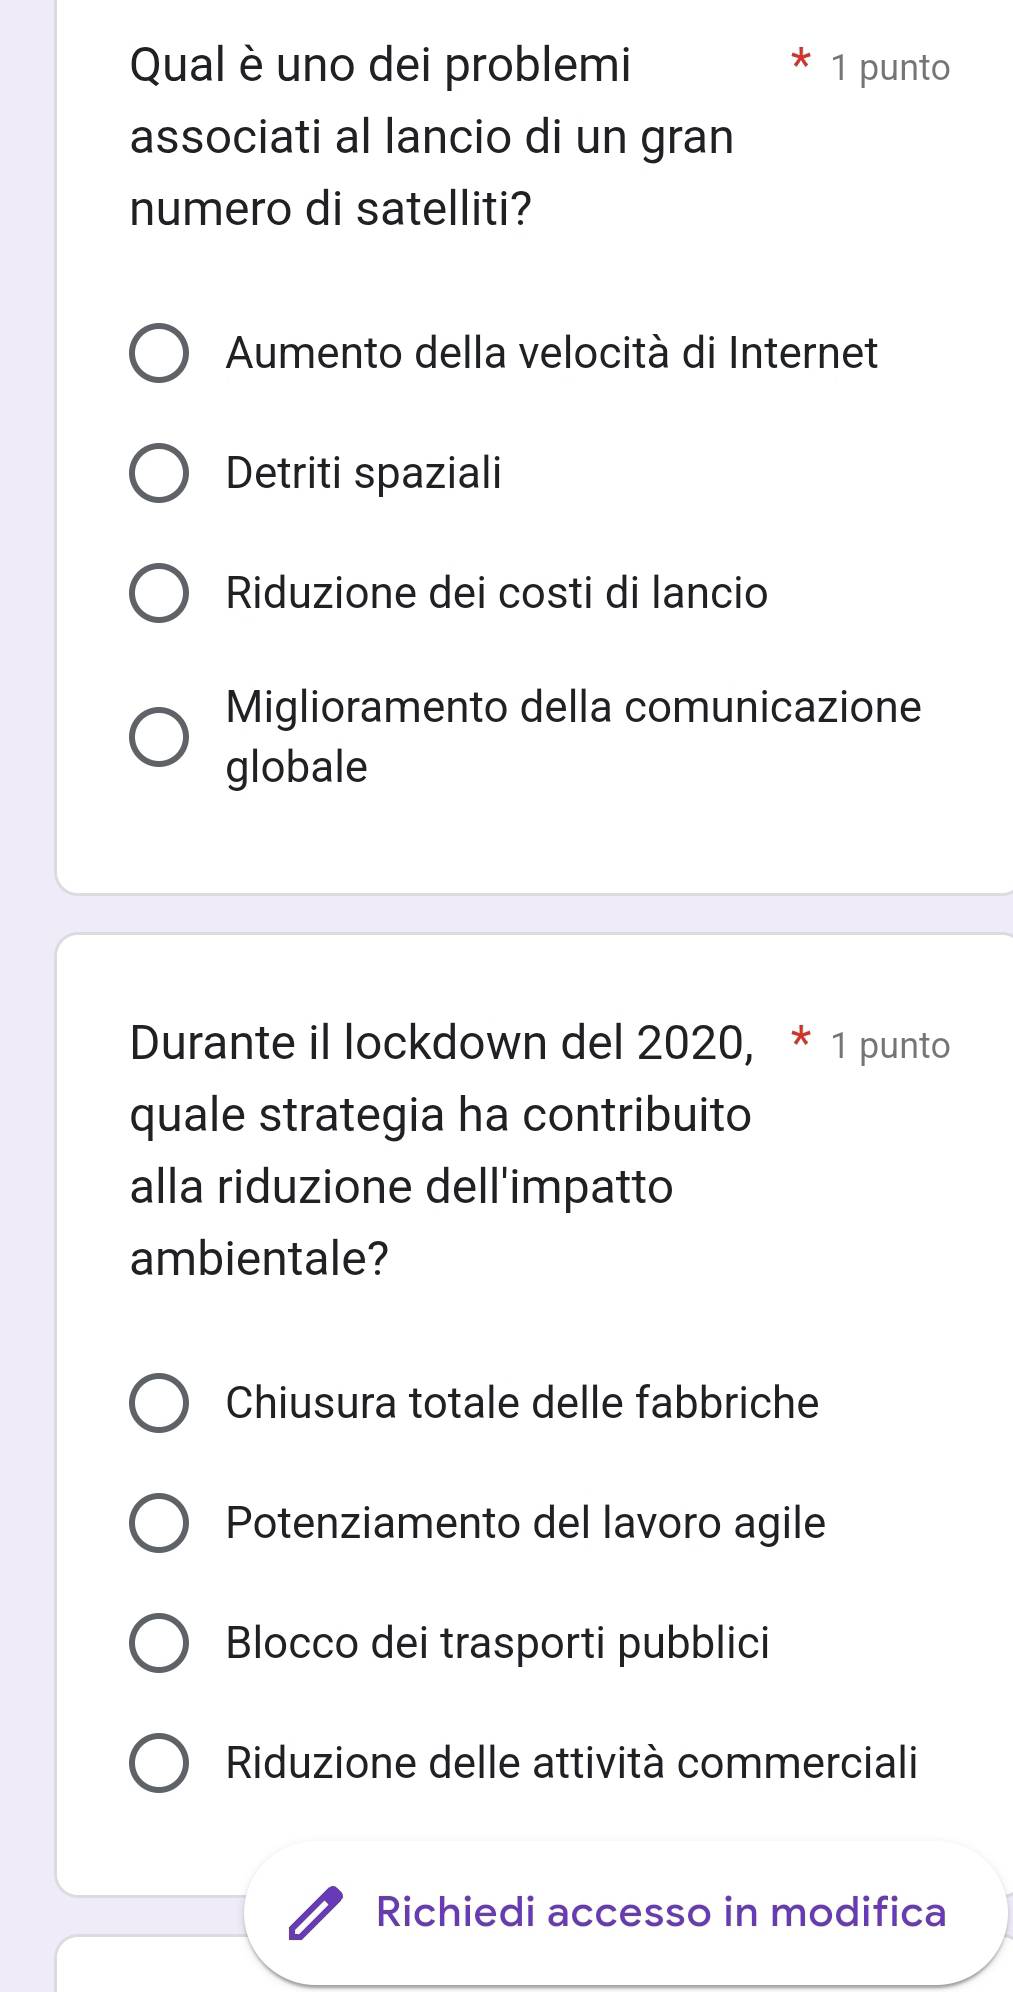The width and height of the screenshot is (1013, 1992).
Task: Choose 'Potenziamento del lavoro agile' radio
Action: click(159, 1523)
